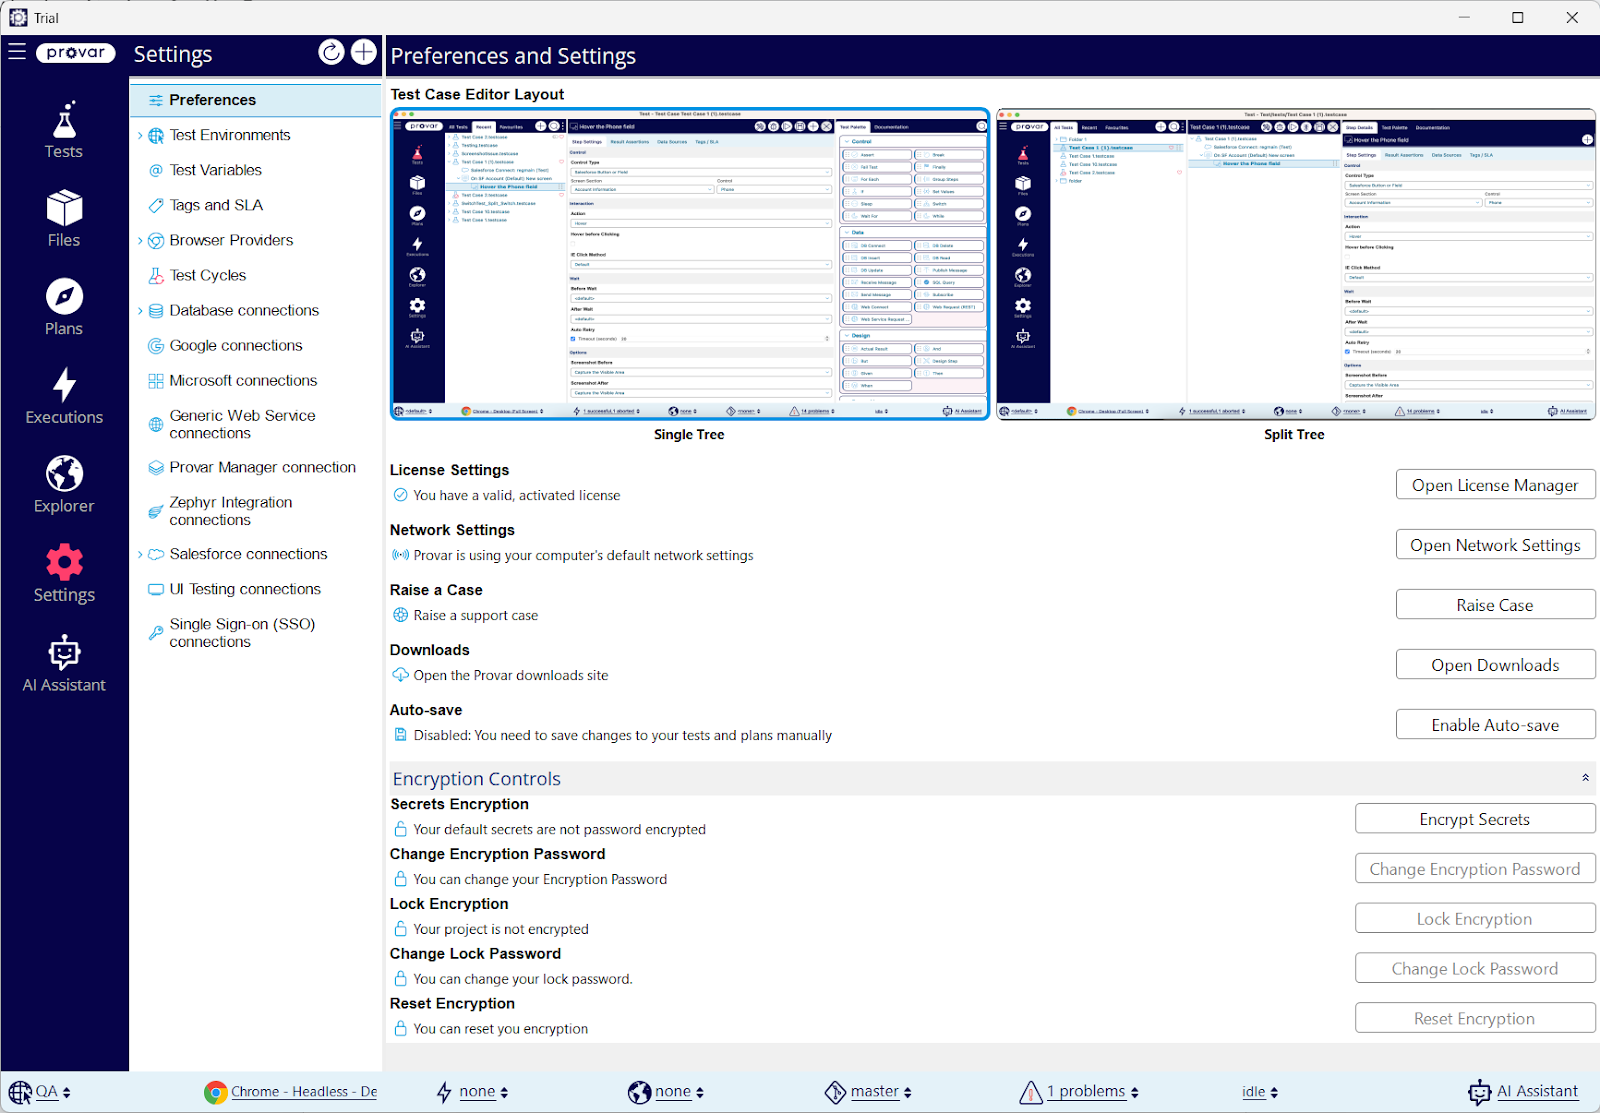Select Google connections item
This screenshot has height=1113, width=1600.
(x=235, y=345)
